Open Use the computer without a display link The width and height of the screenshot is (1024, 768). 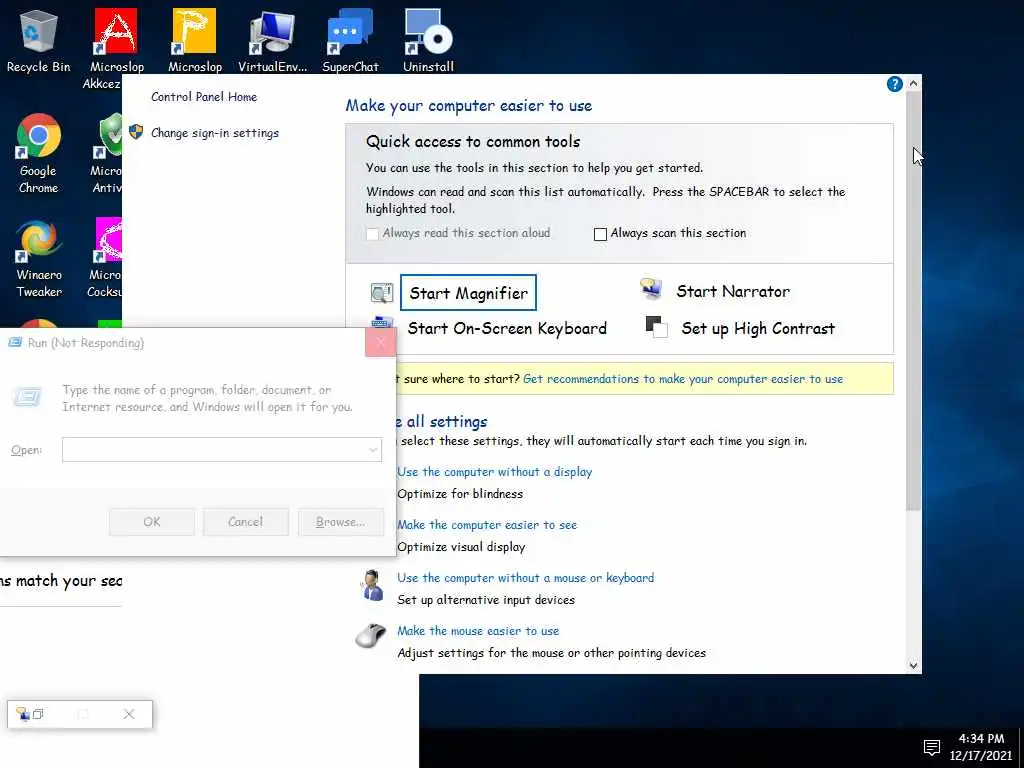(x=494, y=472)
